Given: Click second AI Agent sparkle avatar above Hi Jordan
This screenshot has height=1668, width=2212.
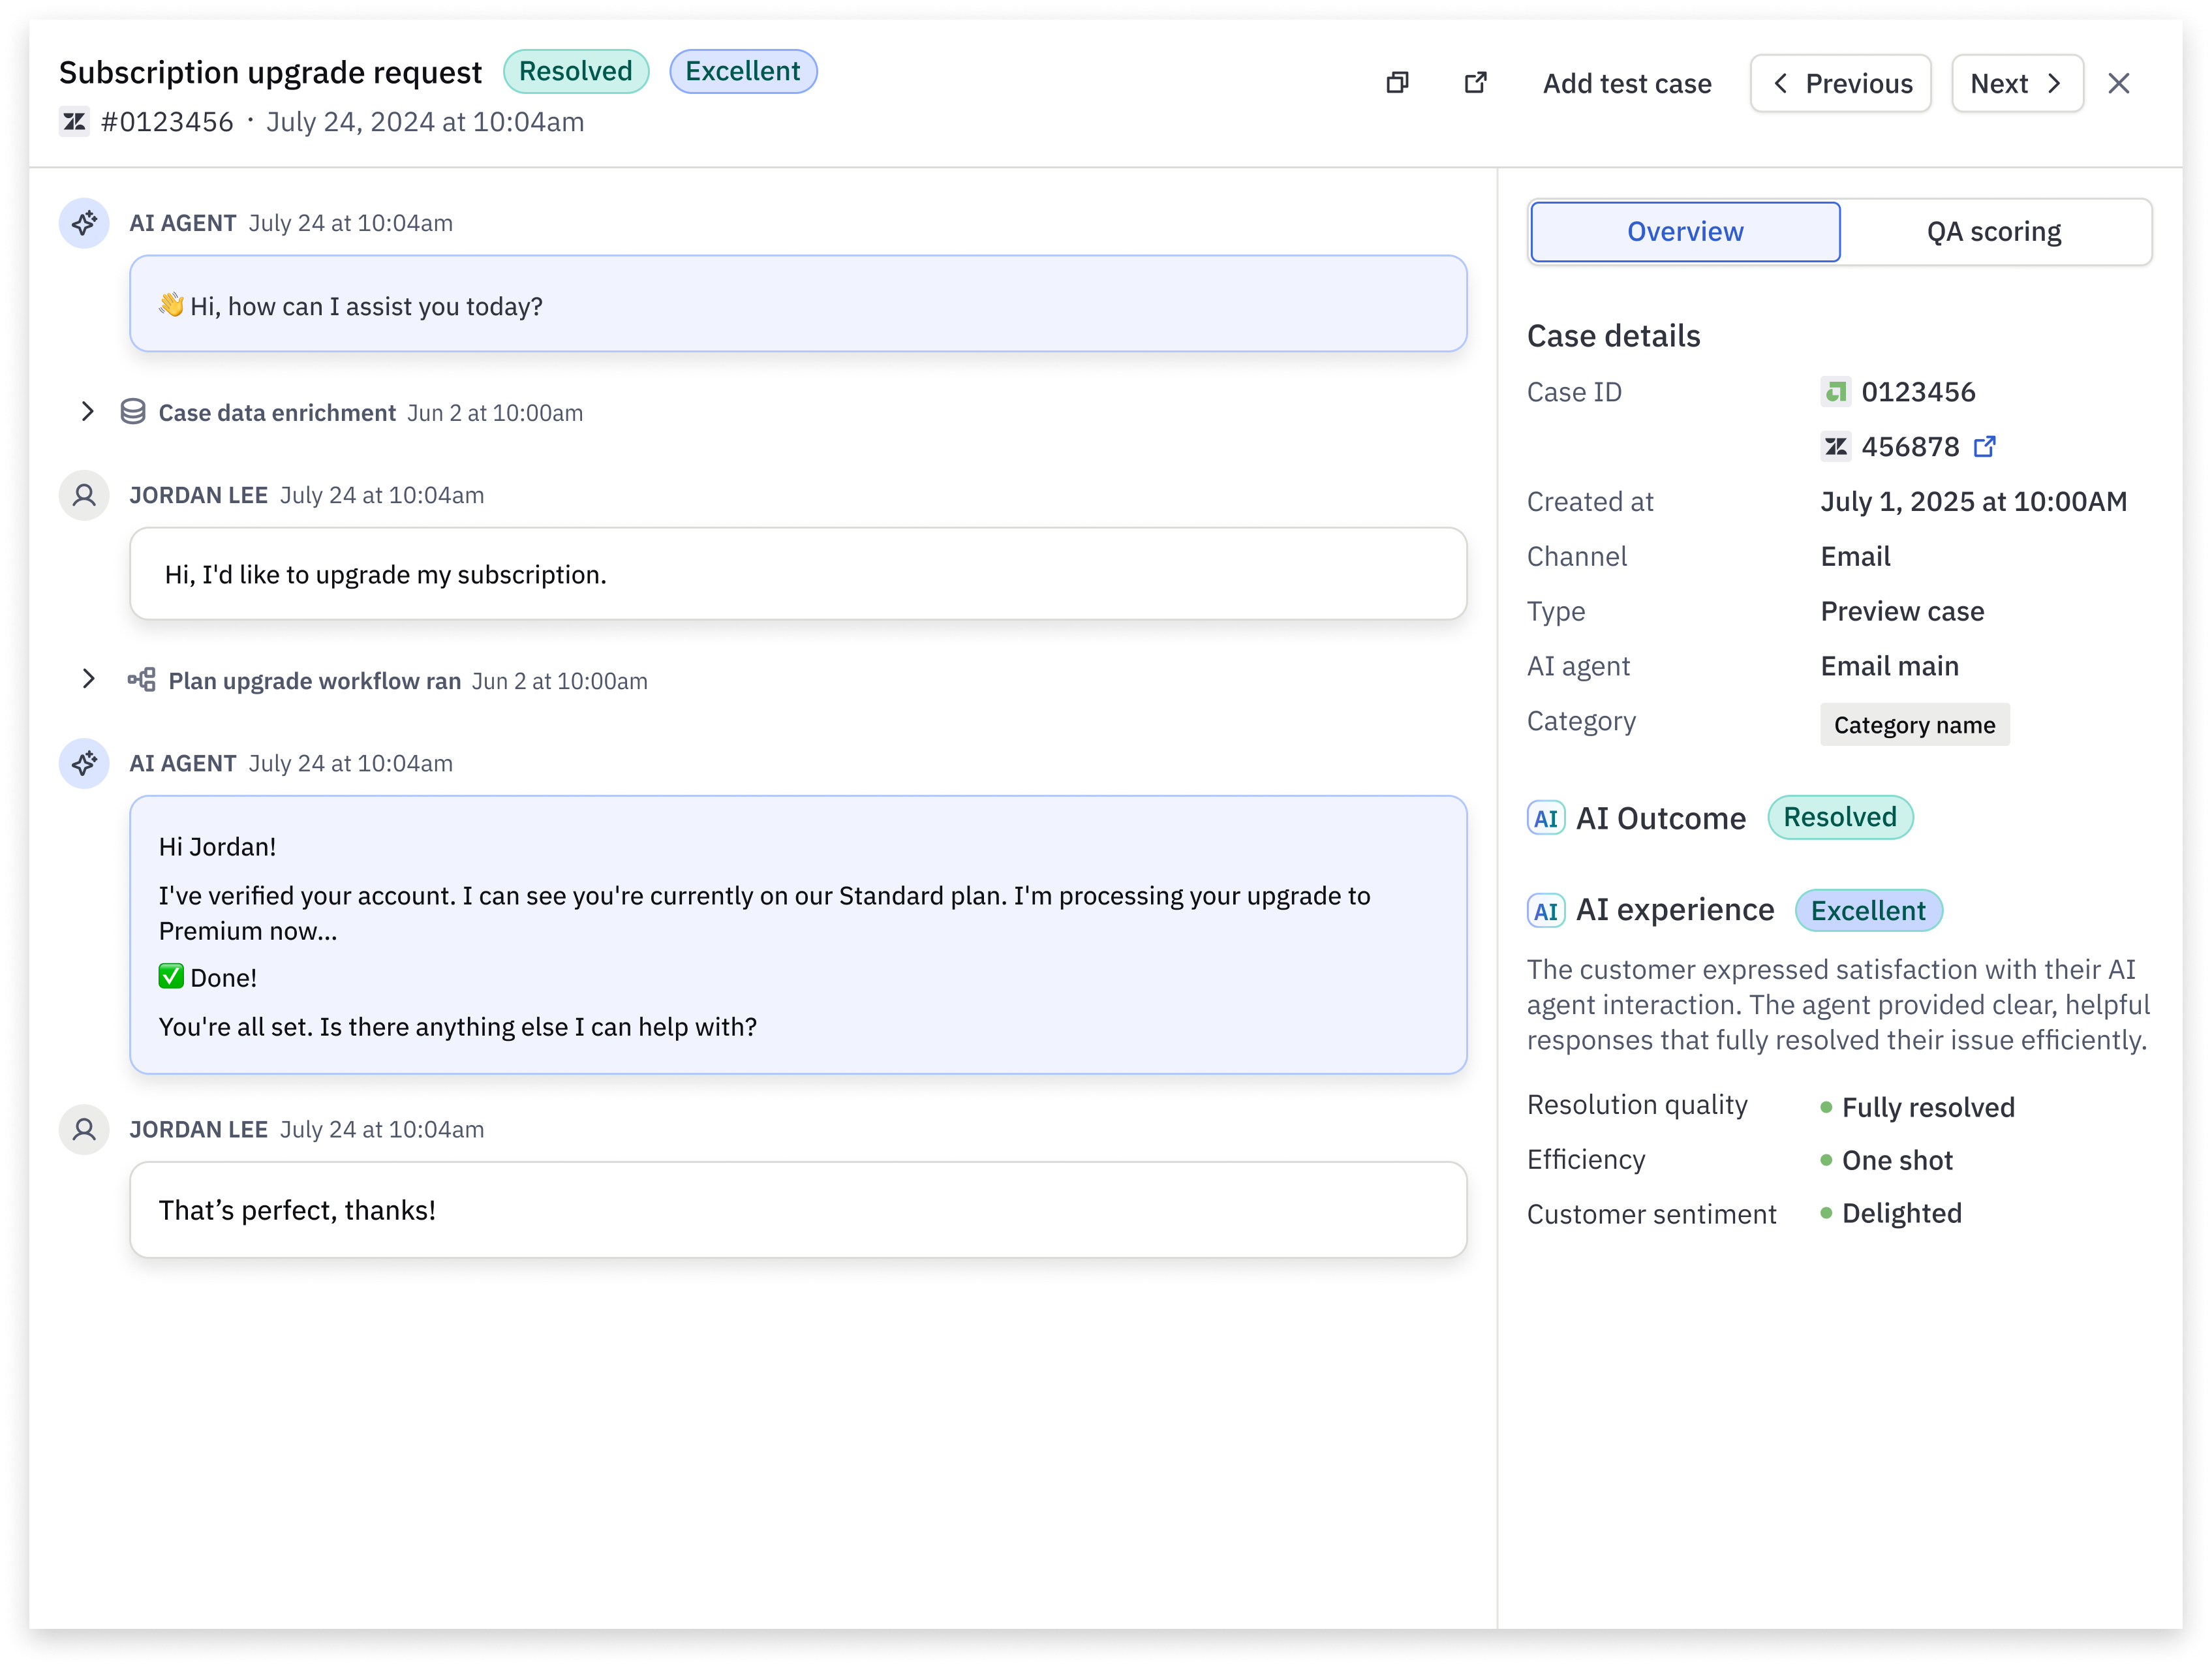Looking at the screenshot, I should (84, 764).
